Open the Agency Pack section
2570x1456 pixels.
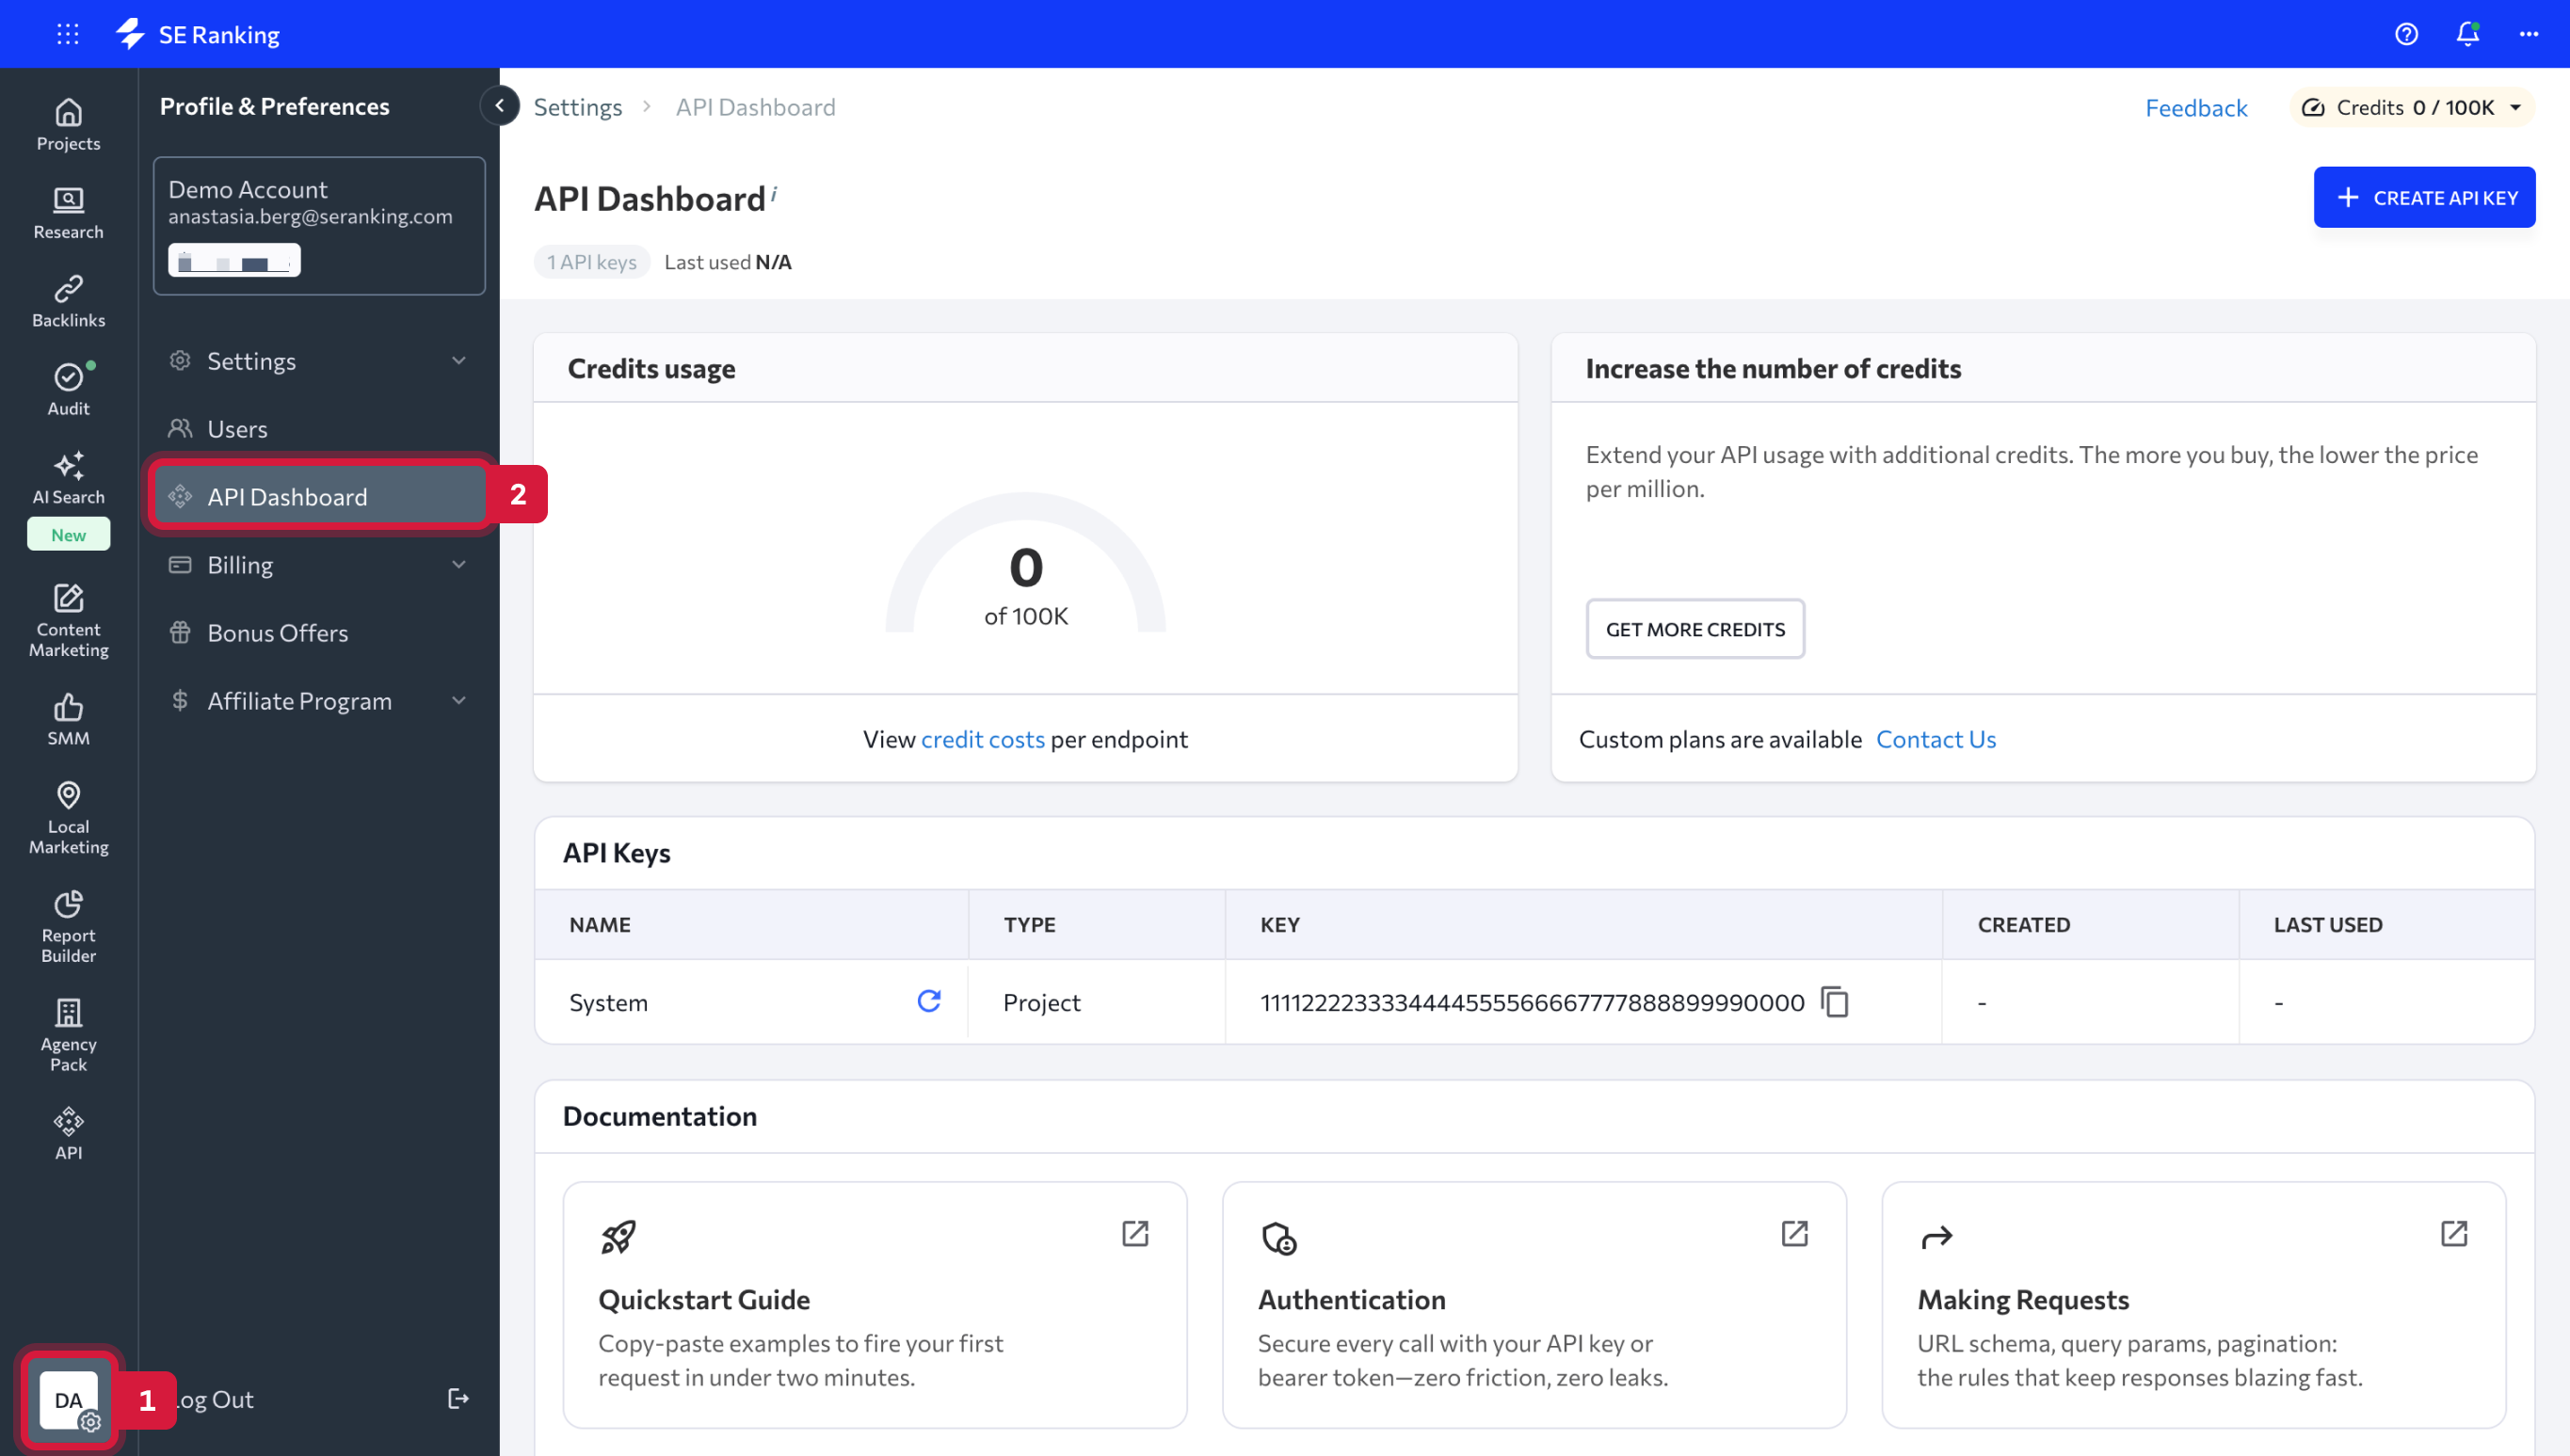[x=67, y=1032]
